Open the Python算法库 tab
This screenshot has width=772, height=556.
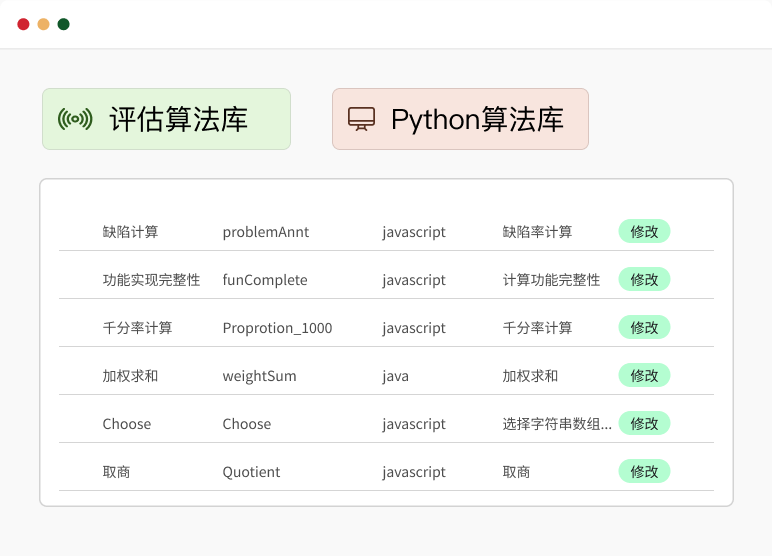tap(460, 119)
